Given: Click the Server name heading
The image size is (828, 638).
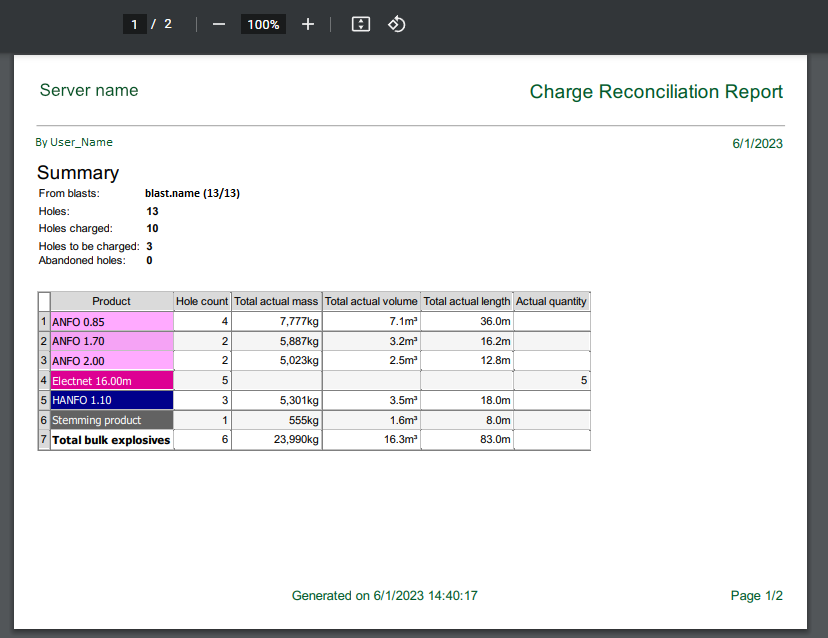Looking at the screenshot, I should [89, 90].
